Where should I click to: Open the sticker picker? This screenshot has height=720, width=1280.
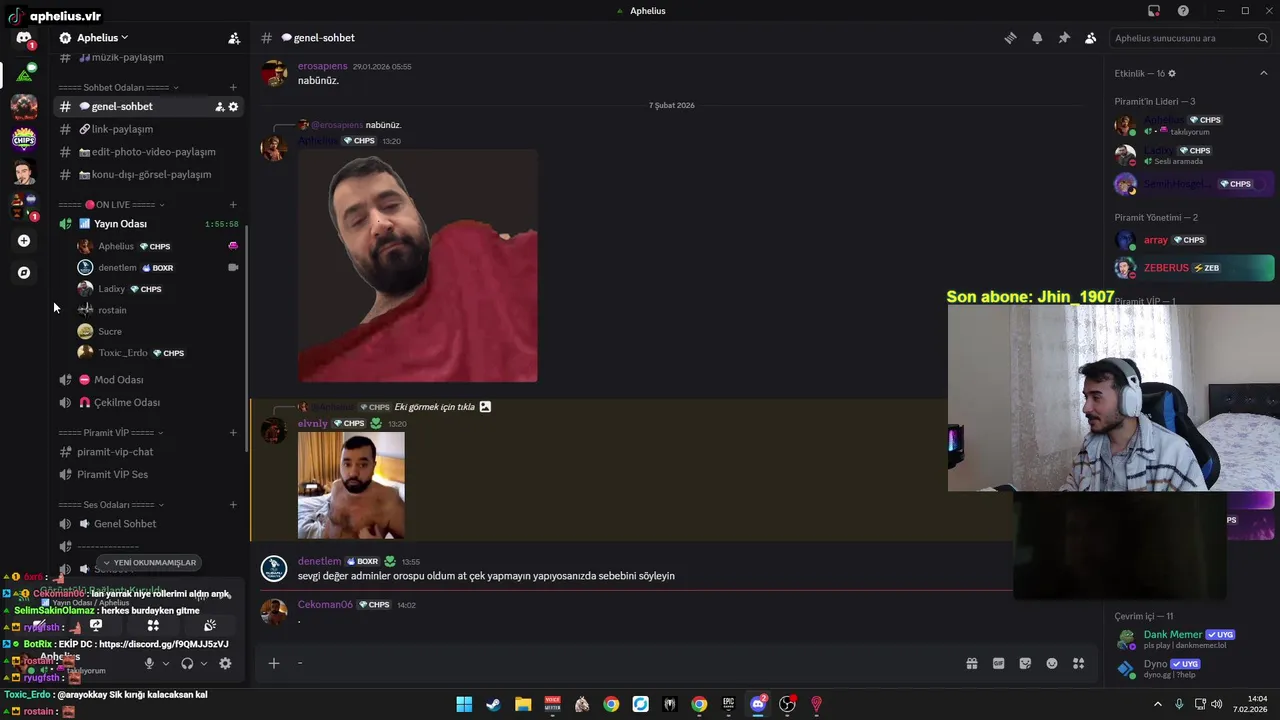tap(1025, 663)
